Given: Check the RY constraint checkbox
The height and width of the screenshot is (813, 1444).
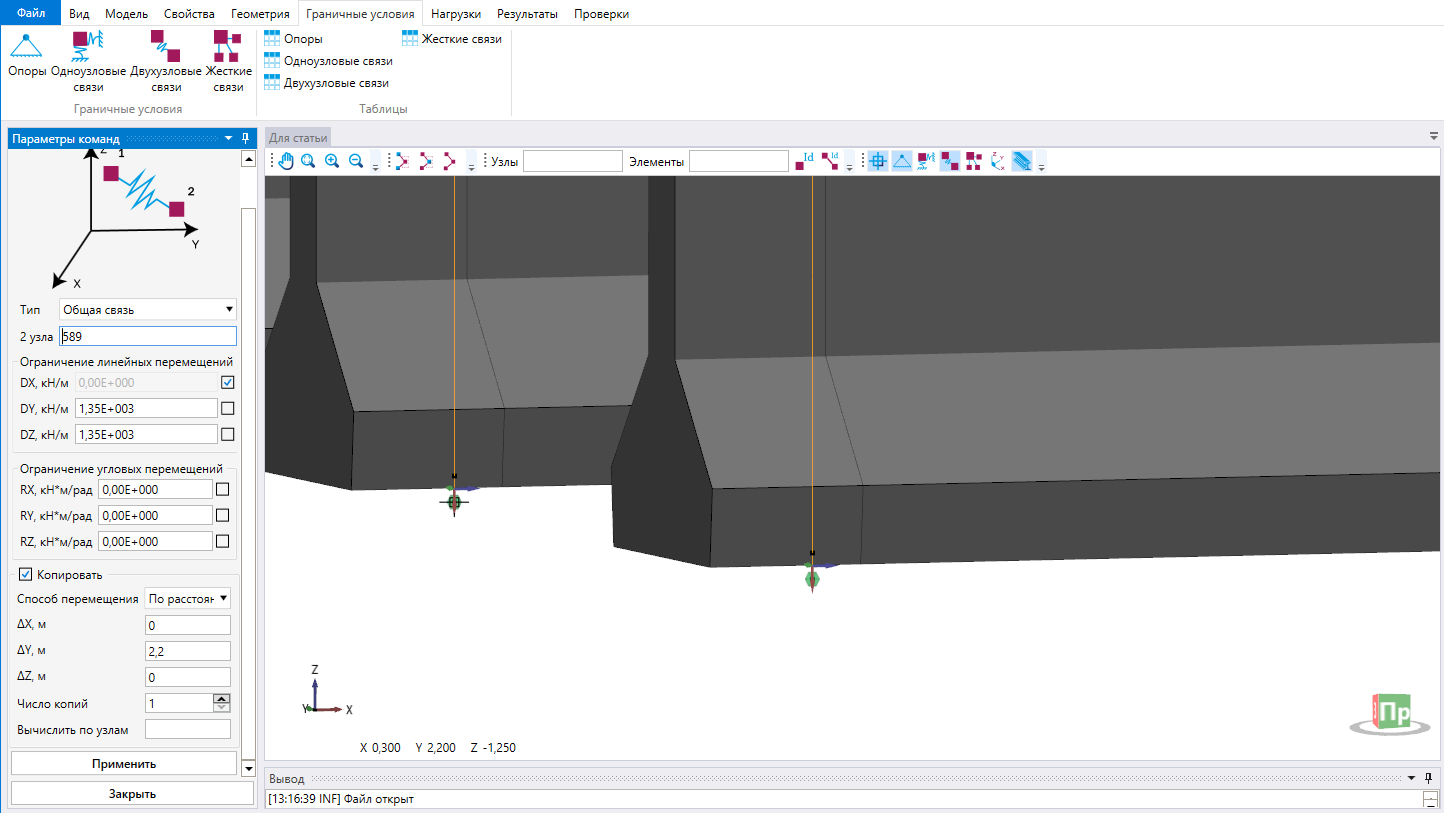Looking at the screenshot, I should 222,515.
